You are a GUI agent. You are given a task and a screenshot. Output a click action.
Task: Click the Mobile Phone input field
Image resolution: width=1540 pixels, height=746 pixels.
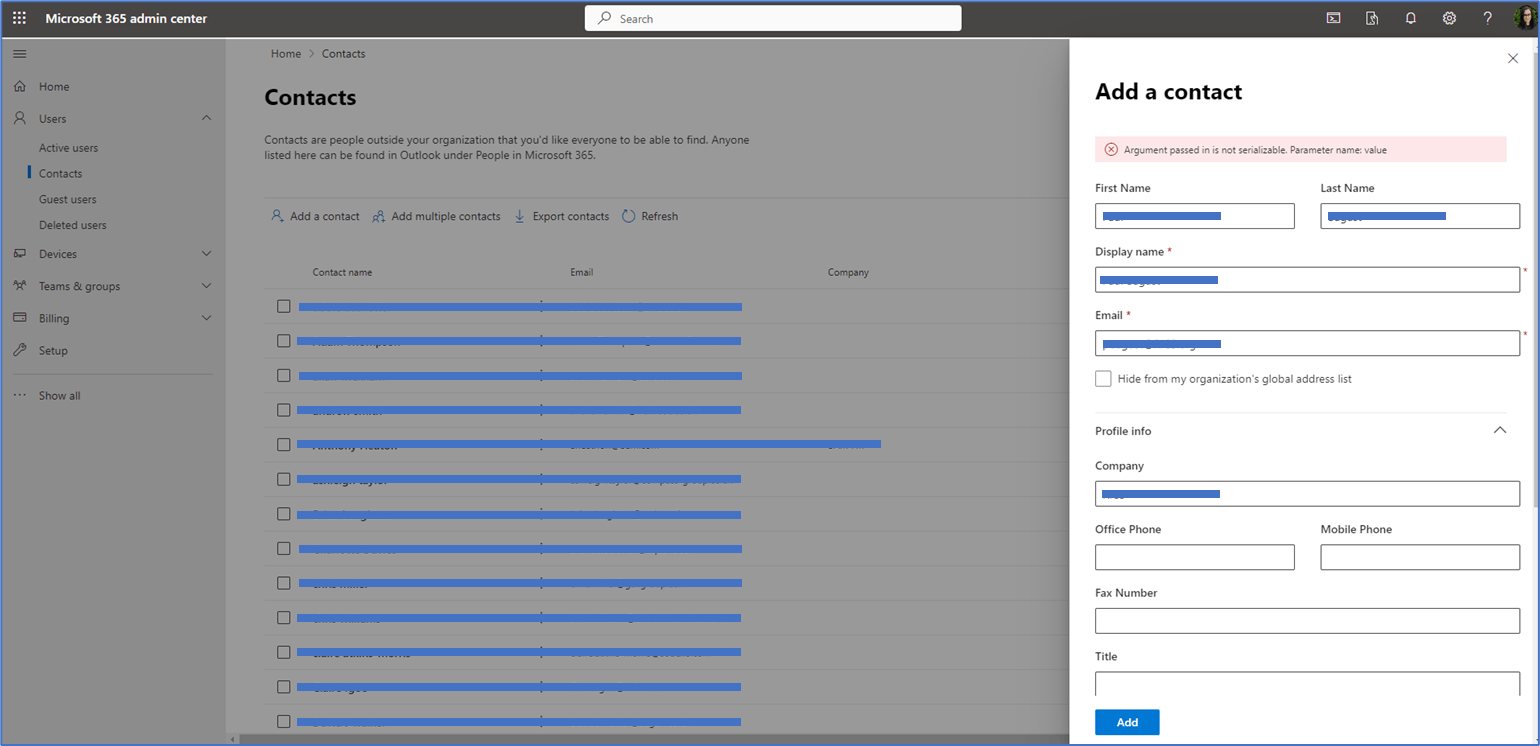click(1420, 557)
